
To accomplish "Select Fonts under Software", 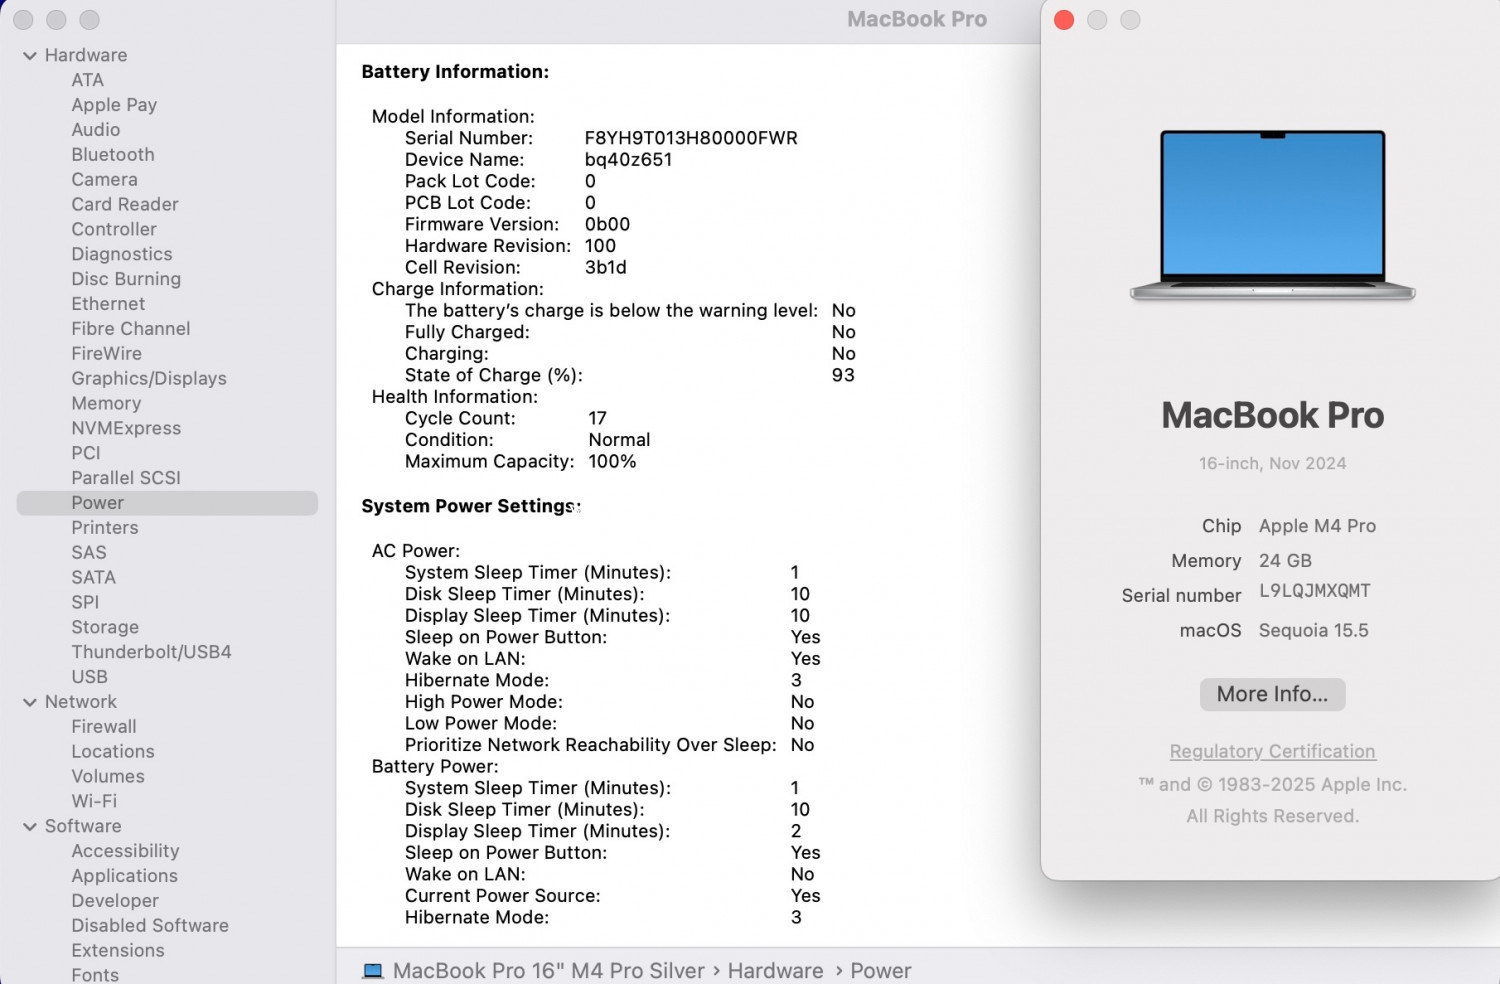I will pyautogui.click(x=95, y=974).
